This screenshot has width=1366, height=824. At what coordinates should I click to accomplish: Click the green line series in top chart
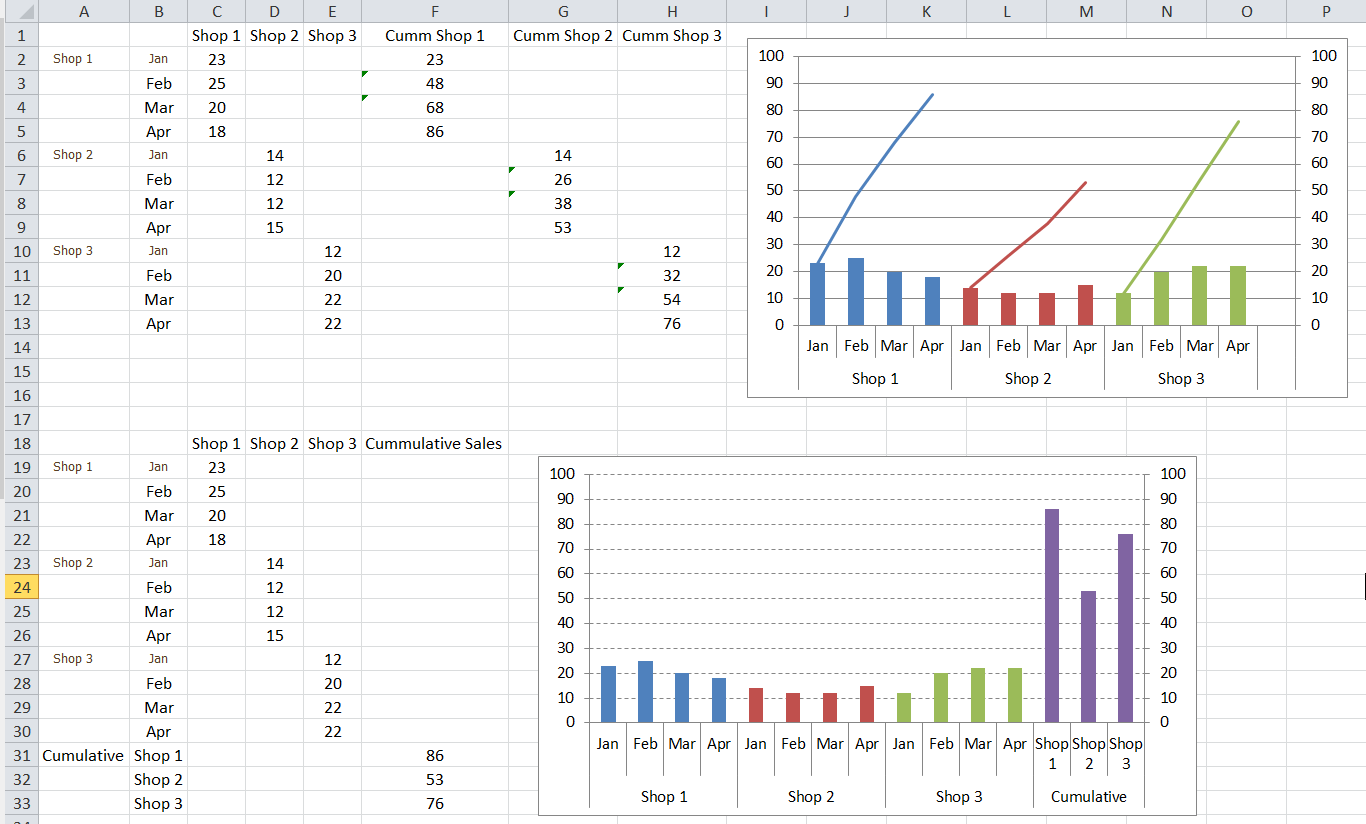pyautogui.click(x=1200, y=177)
